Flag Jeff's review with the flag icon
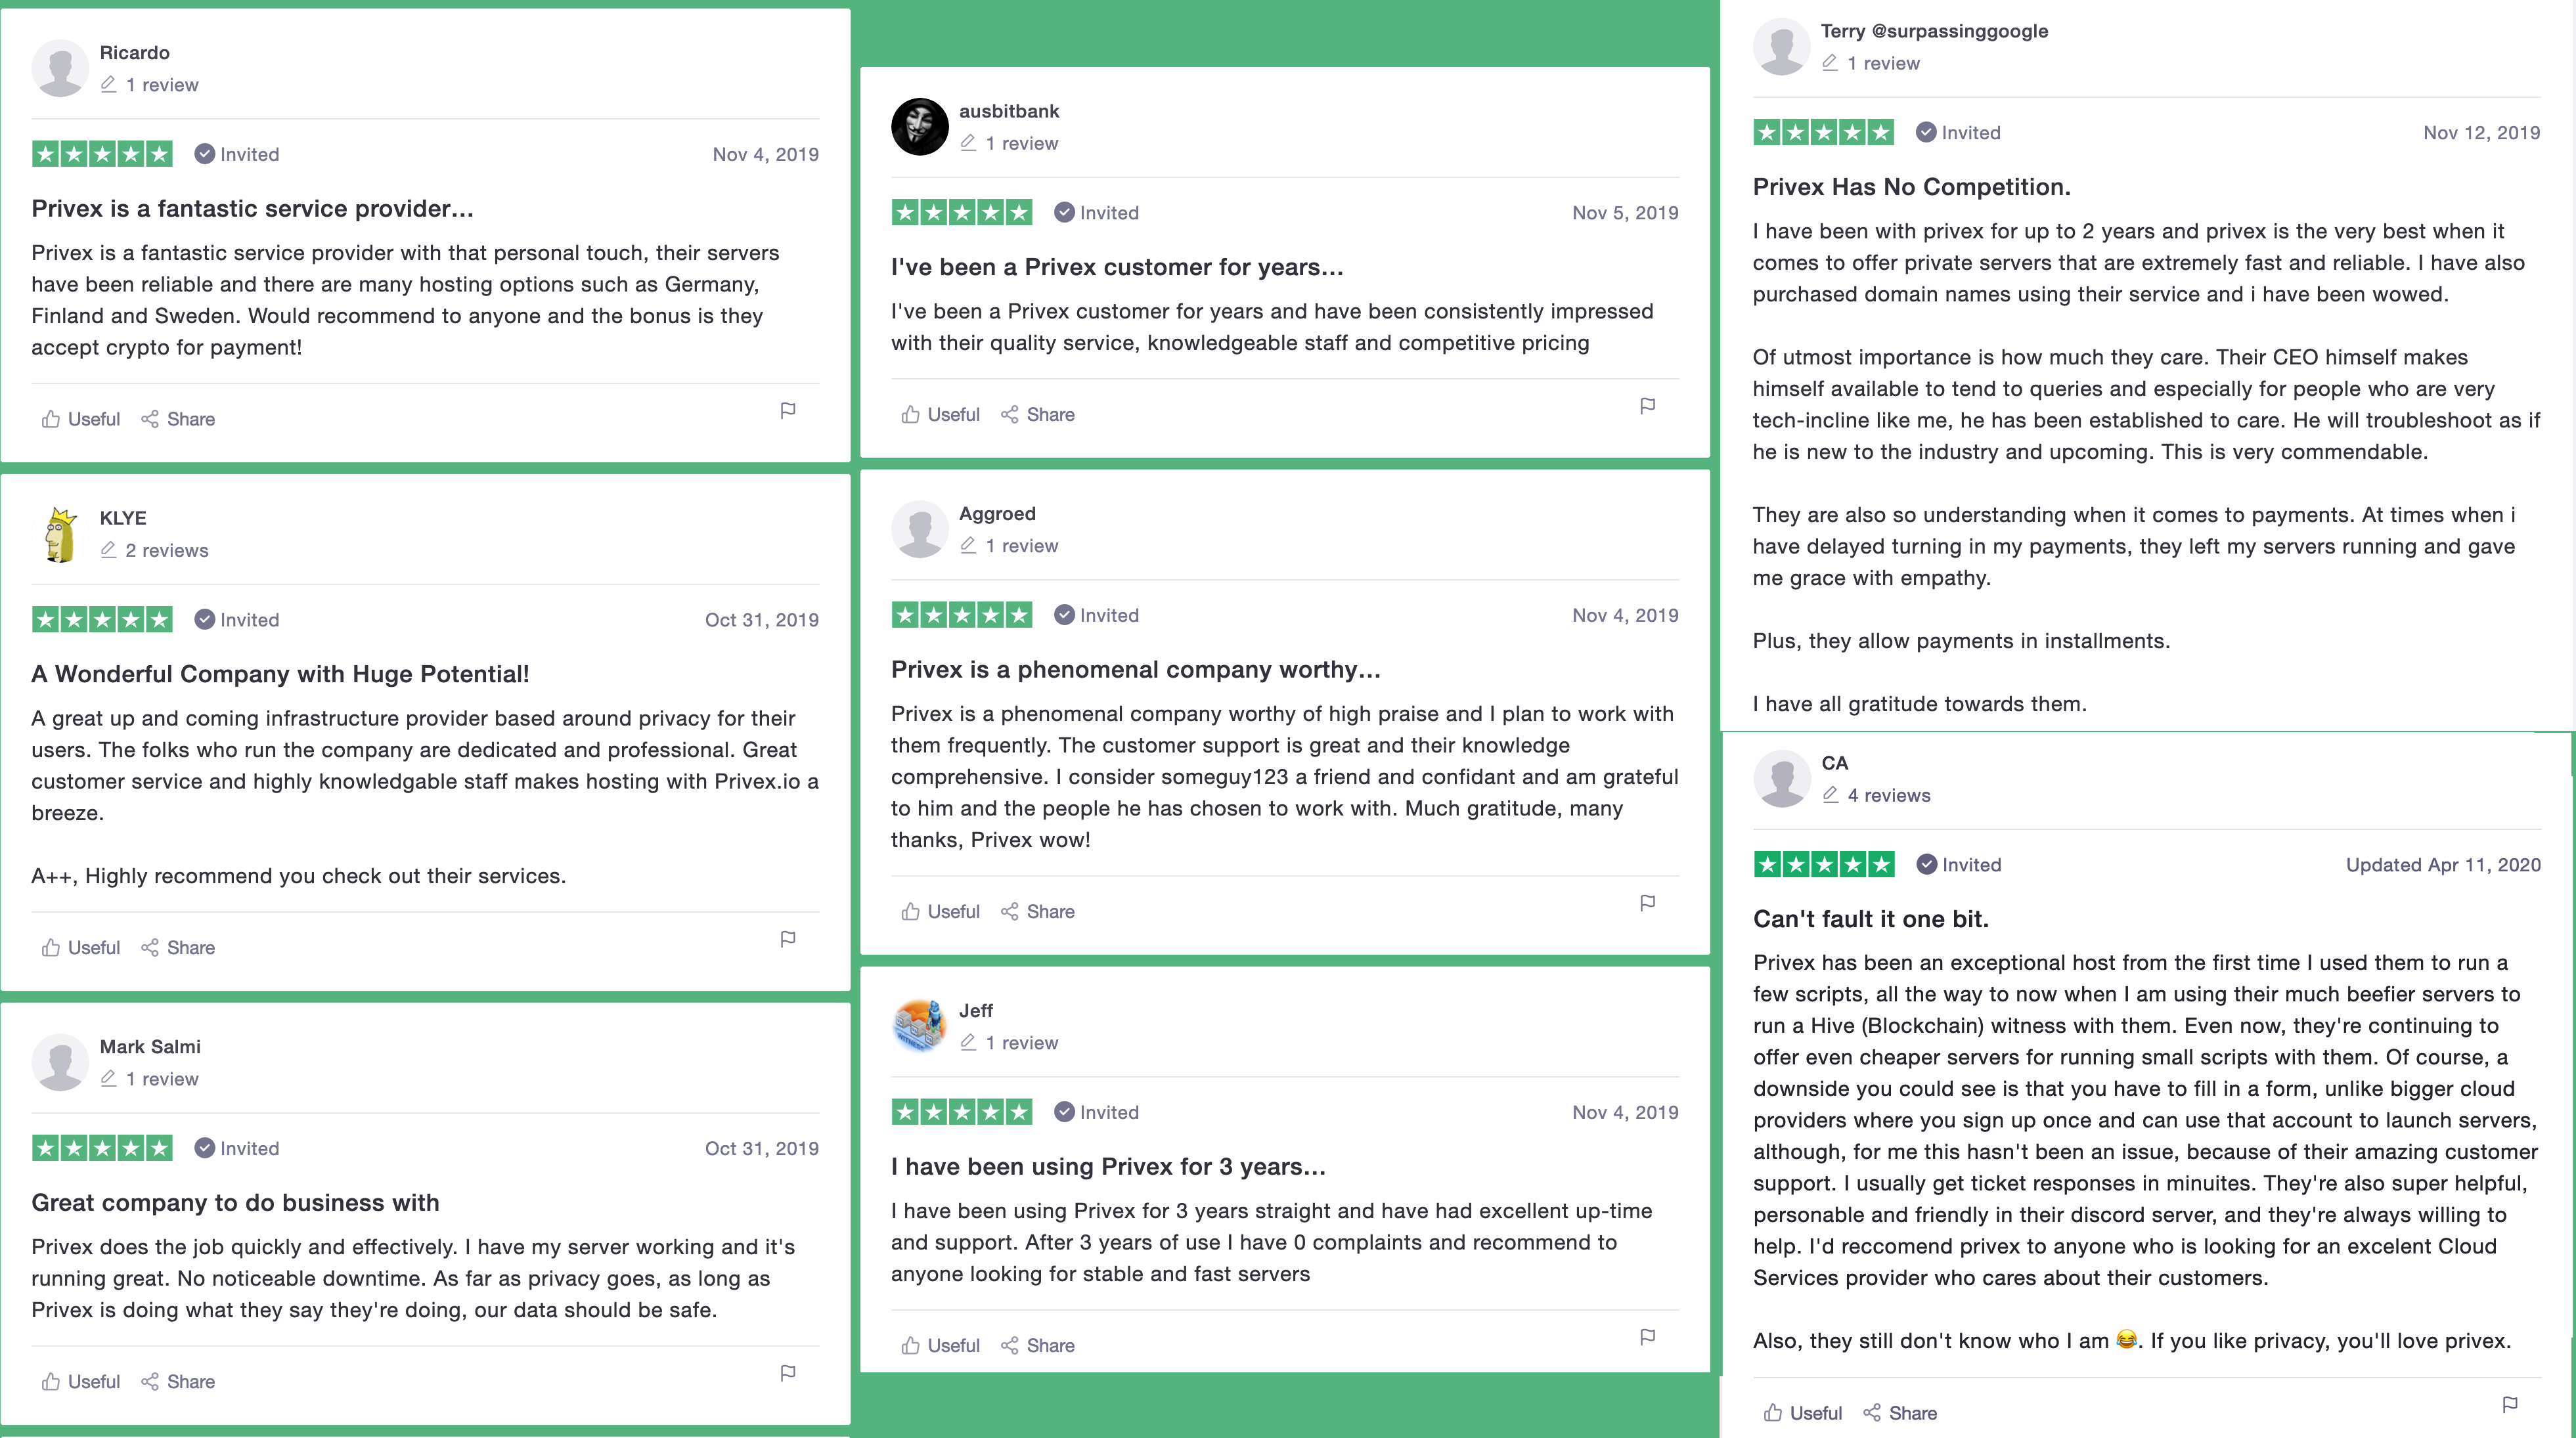 [1648, 1337]
